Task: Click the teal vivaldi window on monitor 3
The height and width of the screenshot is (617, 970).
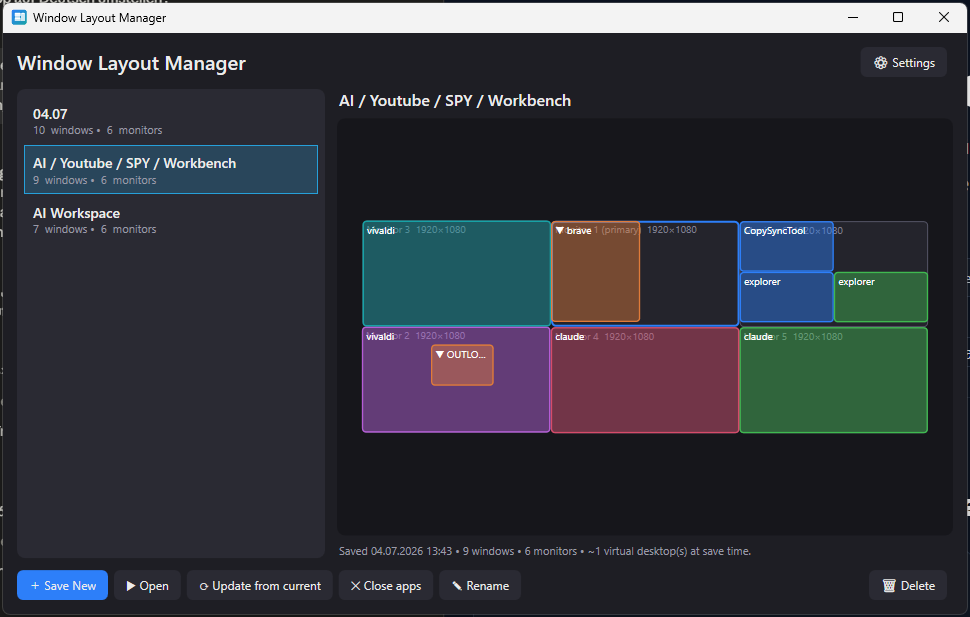Action: (x=457, y=273)
